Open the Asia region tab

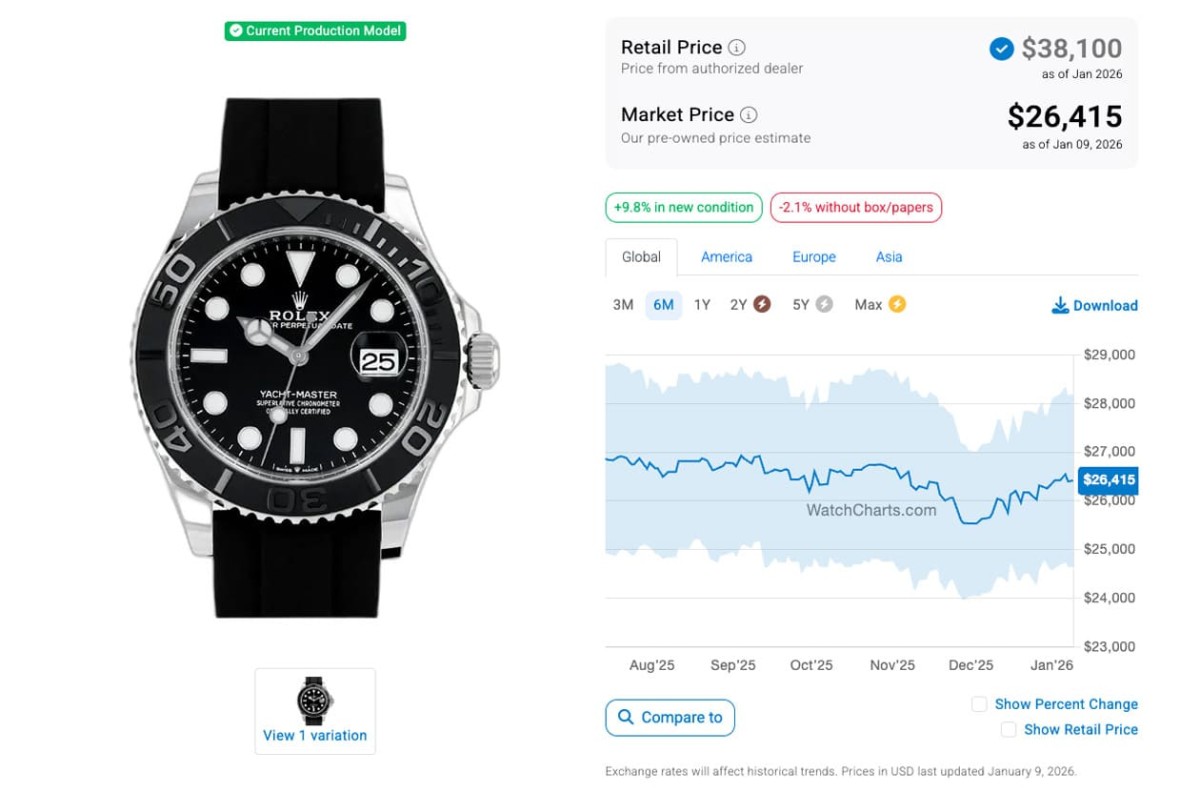pyautogui.click(x=889, y=257)
